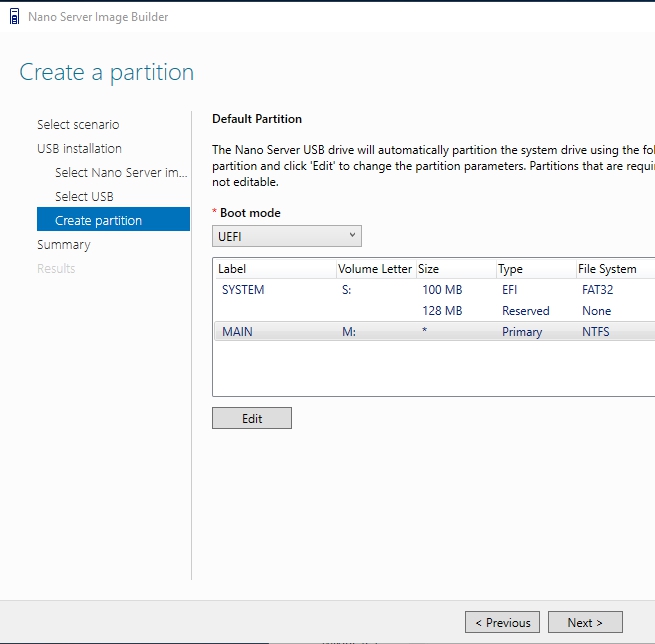Viewport: 655px width, 644px height.
Task: Click the Nano Server Image Builder app icon
Action: click(x=14, y=17)
